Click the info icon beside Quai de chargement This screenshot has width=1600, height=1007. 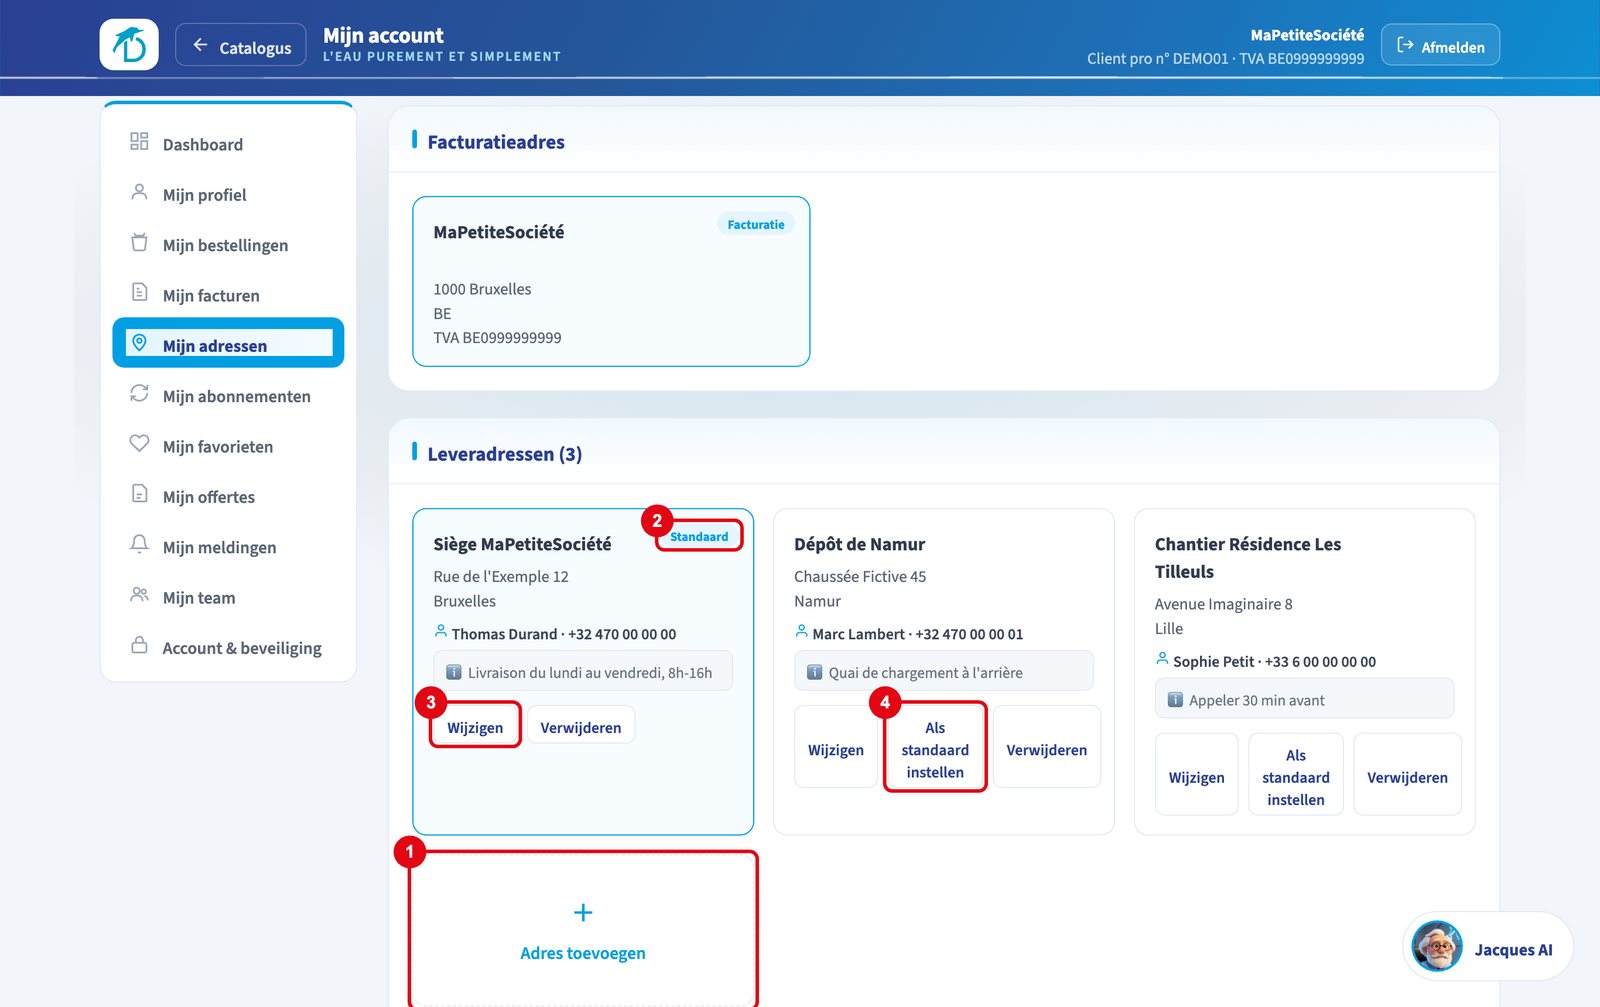(815, 673)
